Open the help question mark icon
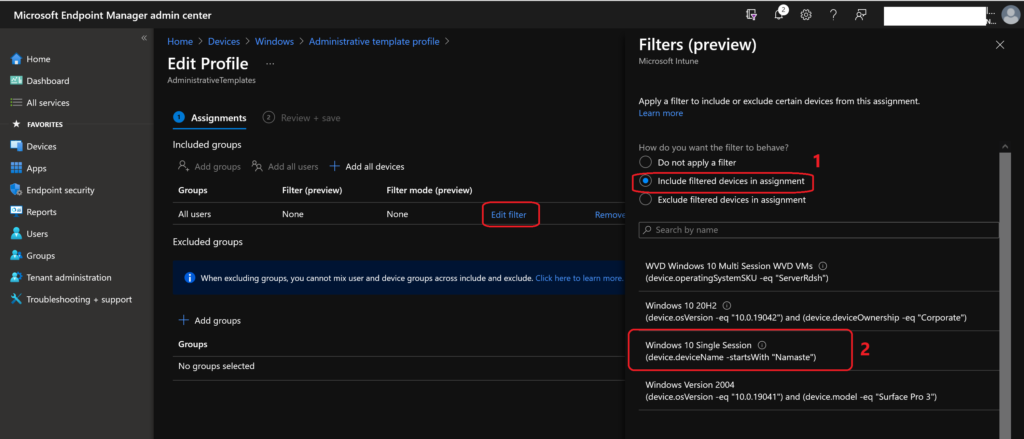This screenshot has height=439, width=1024. tap(833, 15)
